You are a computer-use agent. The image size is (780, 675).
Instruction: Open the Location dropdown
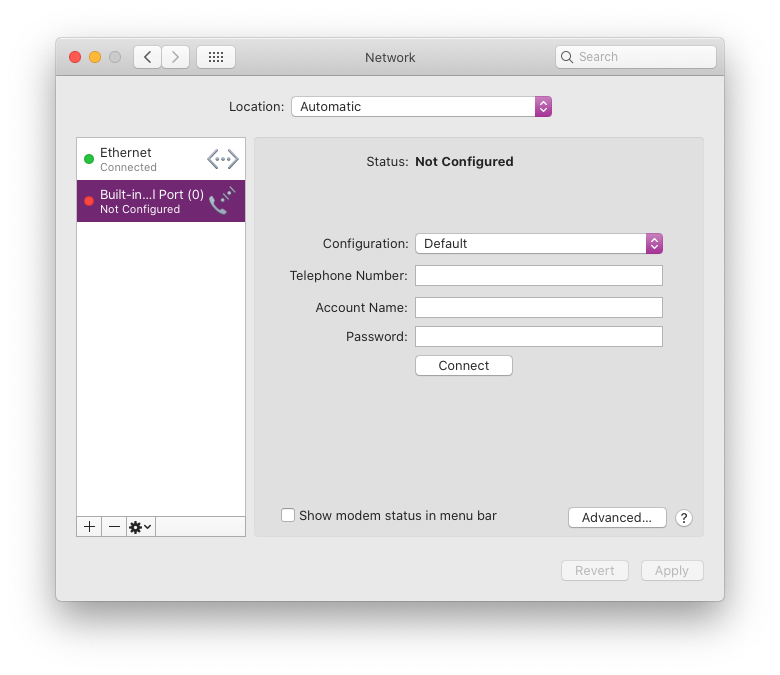click(421, 106)
